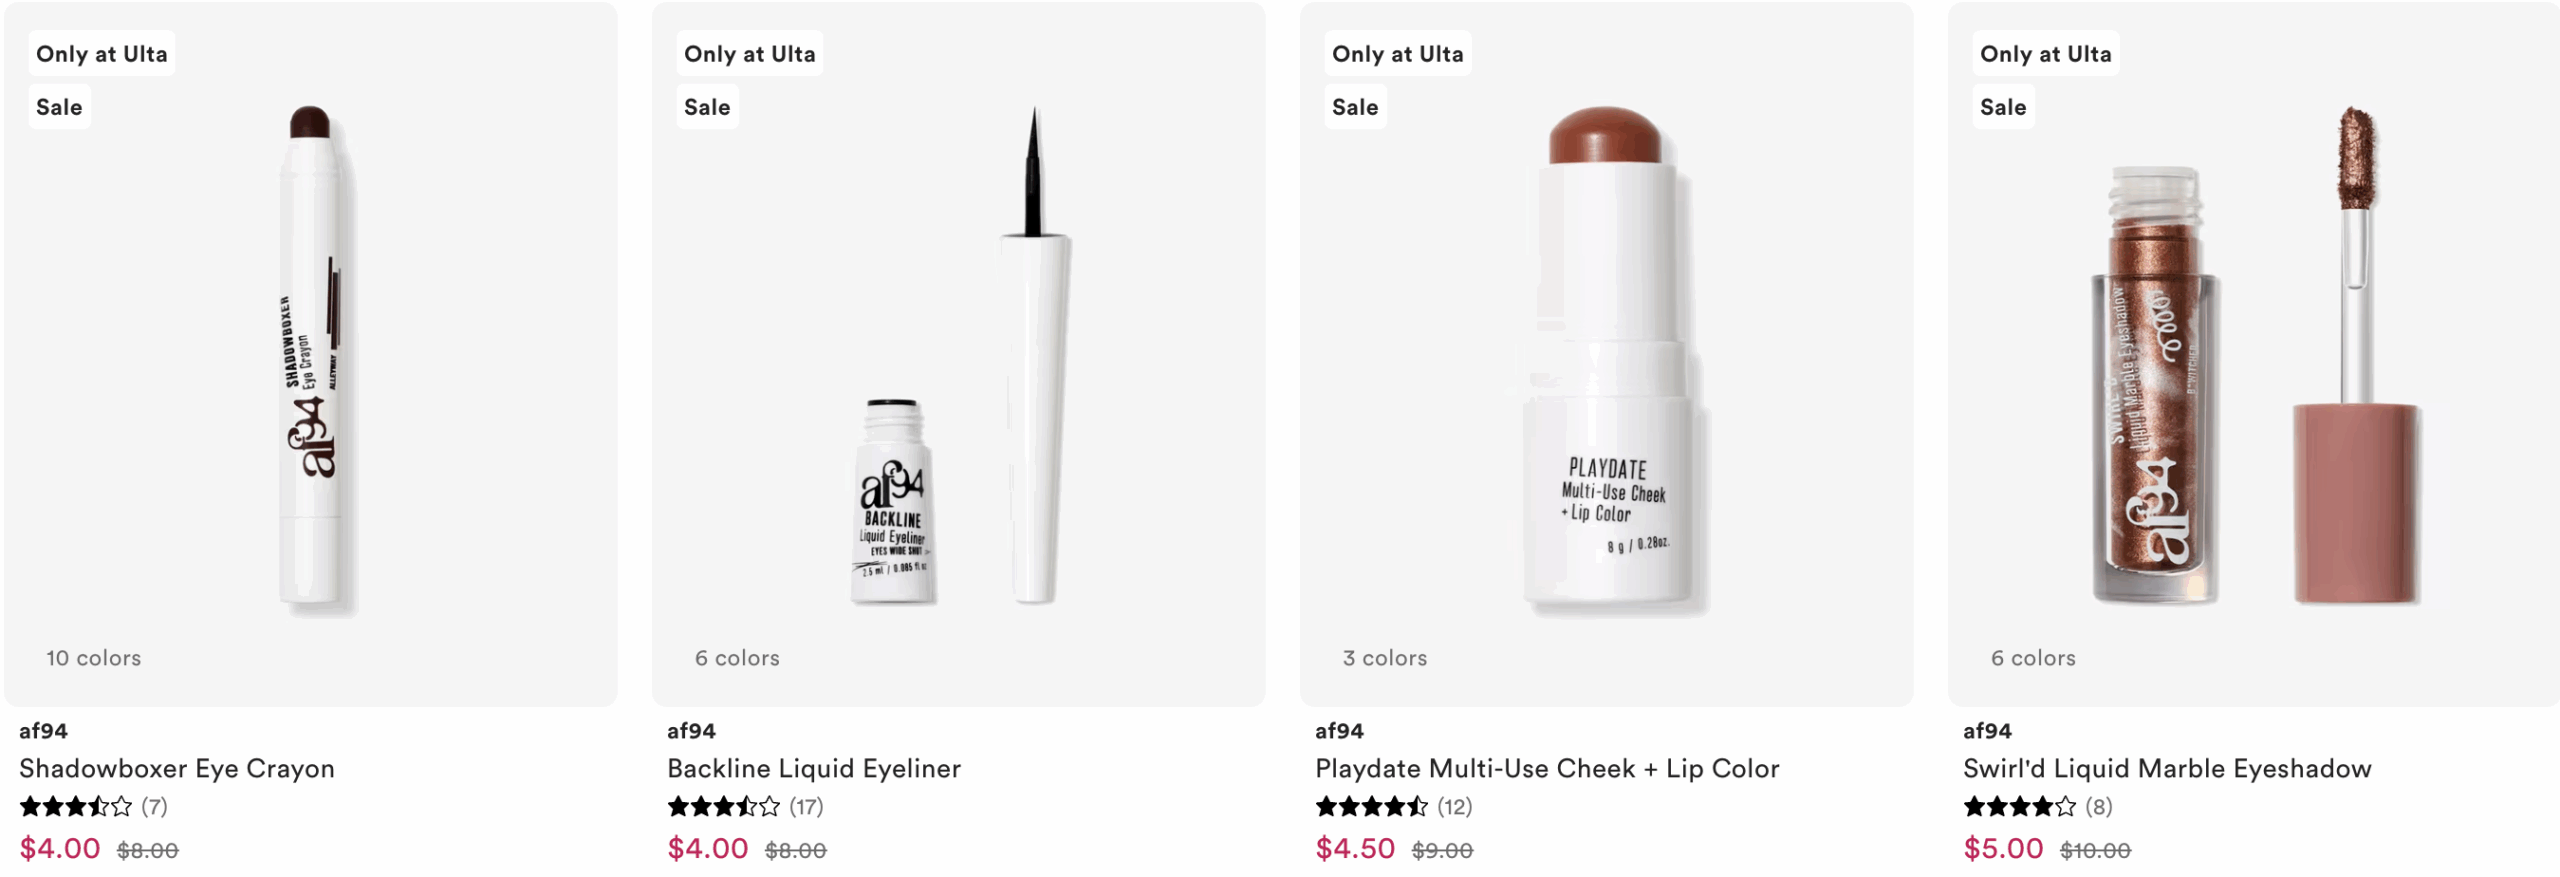Screen dimensions: 2560x877
Task: Click the star rating for Swirl'd Eyeshadow
Action: [x=2020, y=806]
